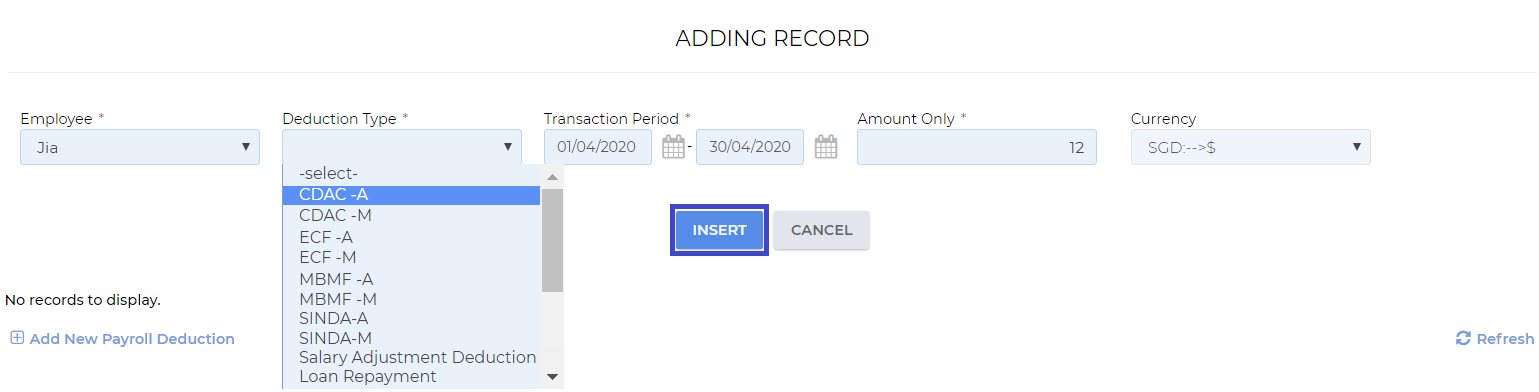Screen dimensions: 1539x392
Task: Click dropdown list scroll down arrow
Action: coord(552,377)
